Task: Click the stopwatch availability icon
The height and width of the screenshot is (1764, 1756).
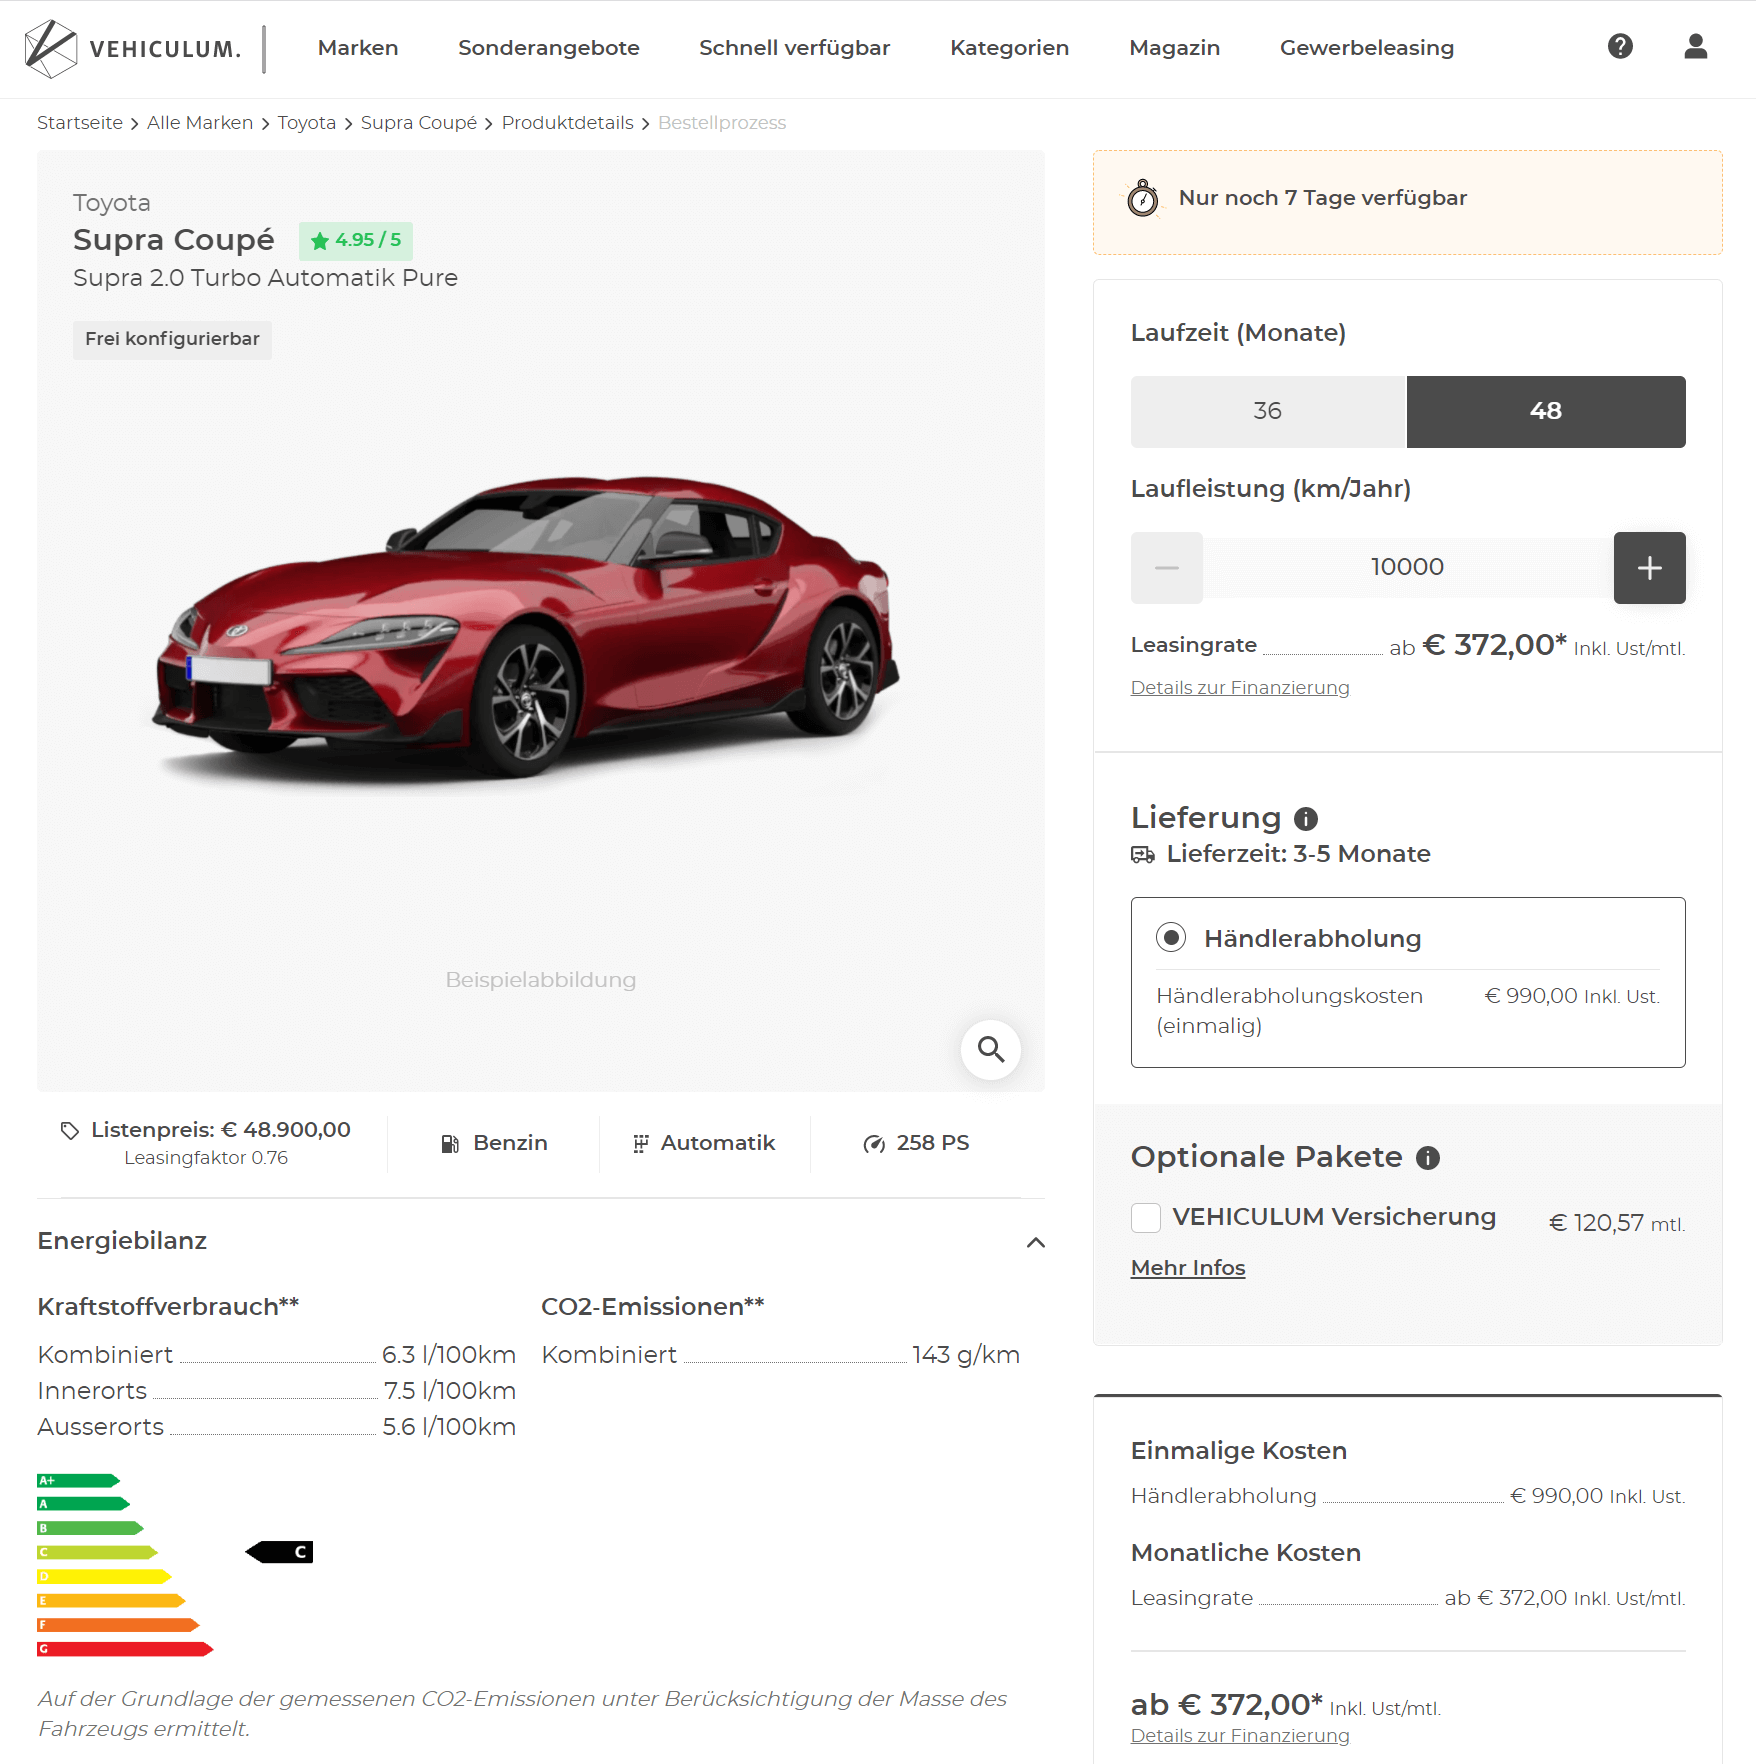Action: (x=1142, y=198)
